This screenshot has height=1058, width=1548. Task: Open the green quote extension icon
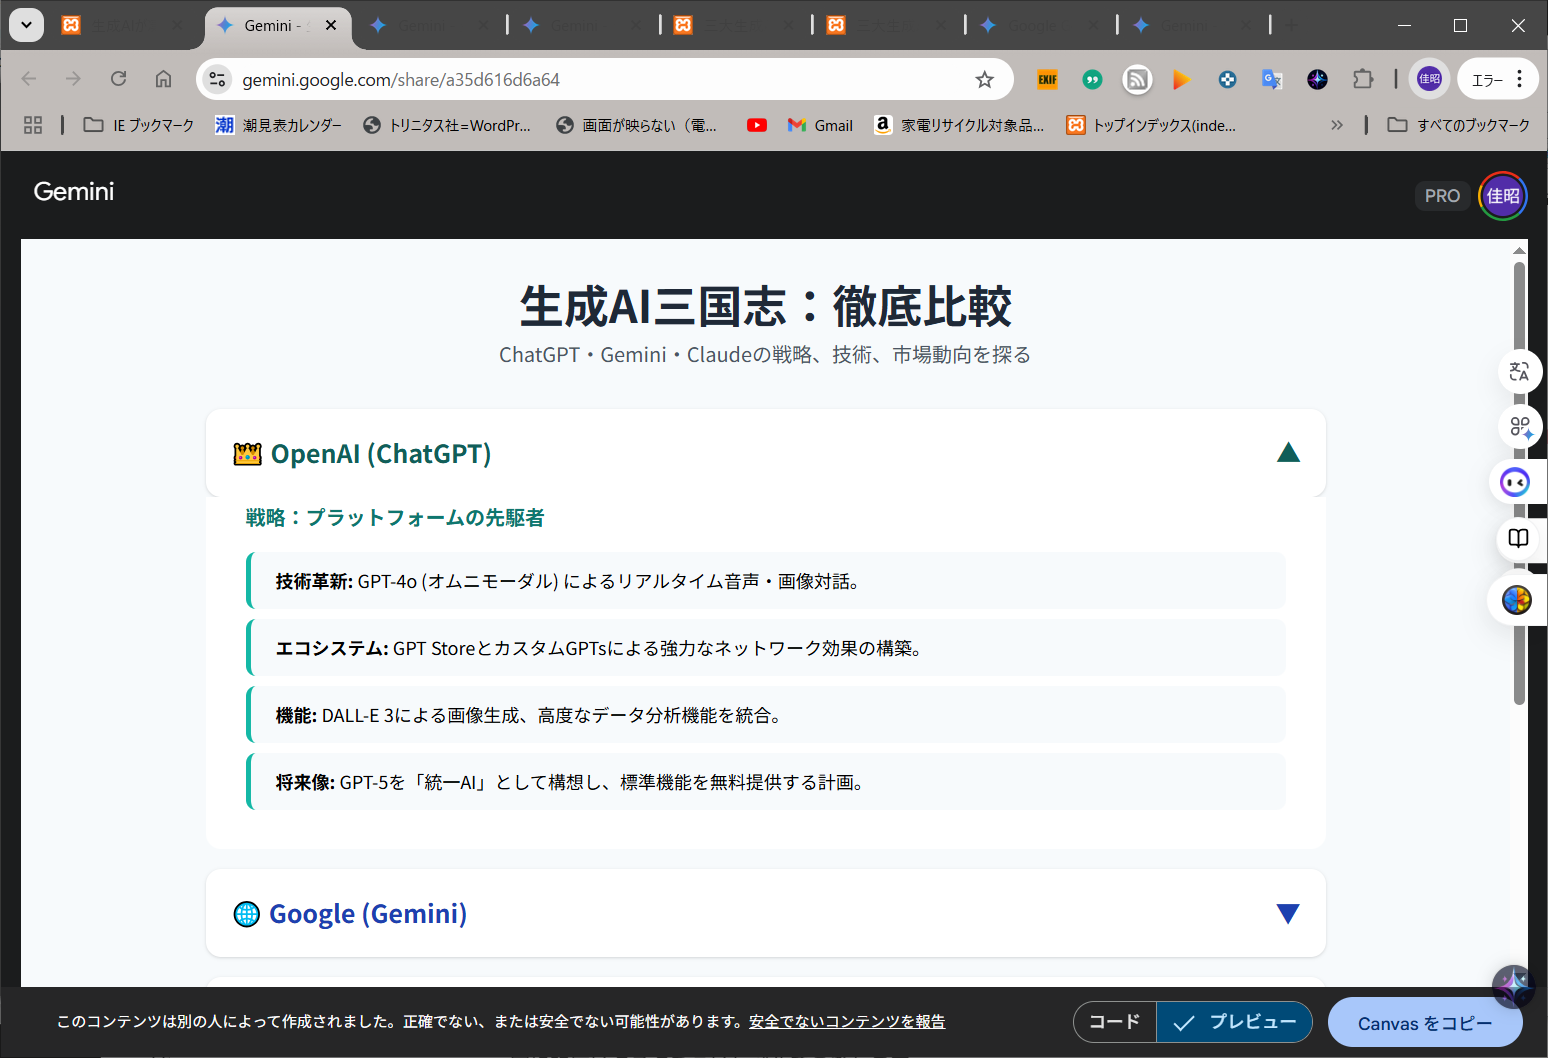[x=1092, y=80]
